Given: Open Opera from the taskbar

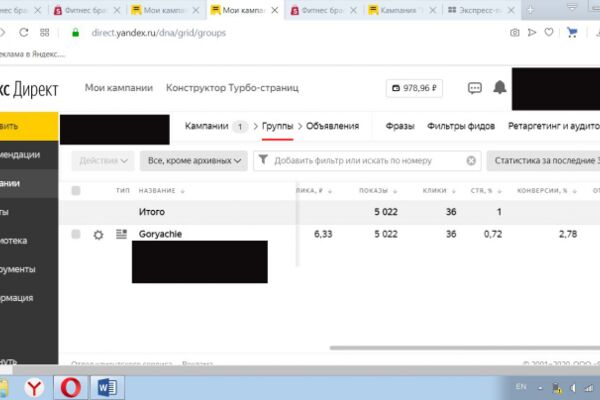Looking at the screenshot, I should click(70, 388).
